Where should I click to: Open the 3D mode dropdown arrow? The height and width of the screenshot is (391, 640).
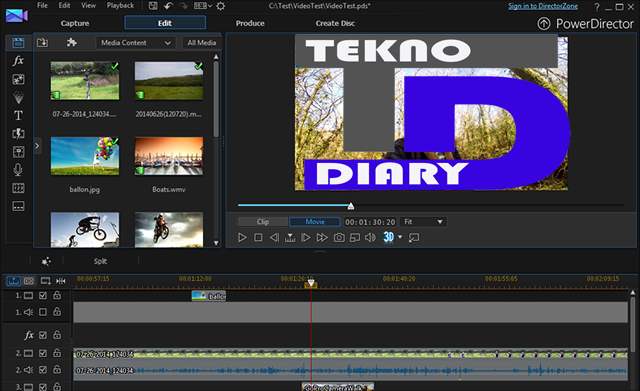pos(400,237)
